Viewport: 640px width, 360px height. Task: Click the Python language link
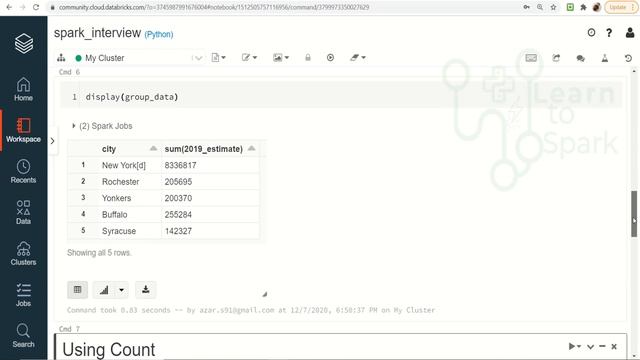(159, 34)
